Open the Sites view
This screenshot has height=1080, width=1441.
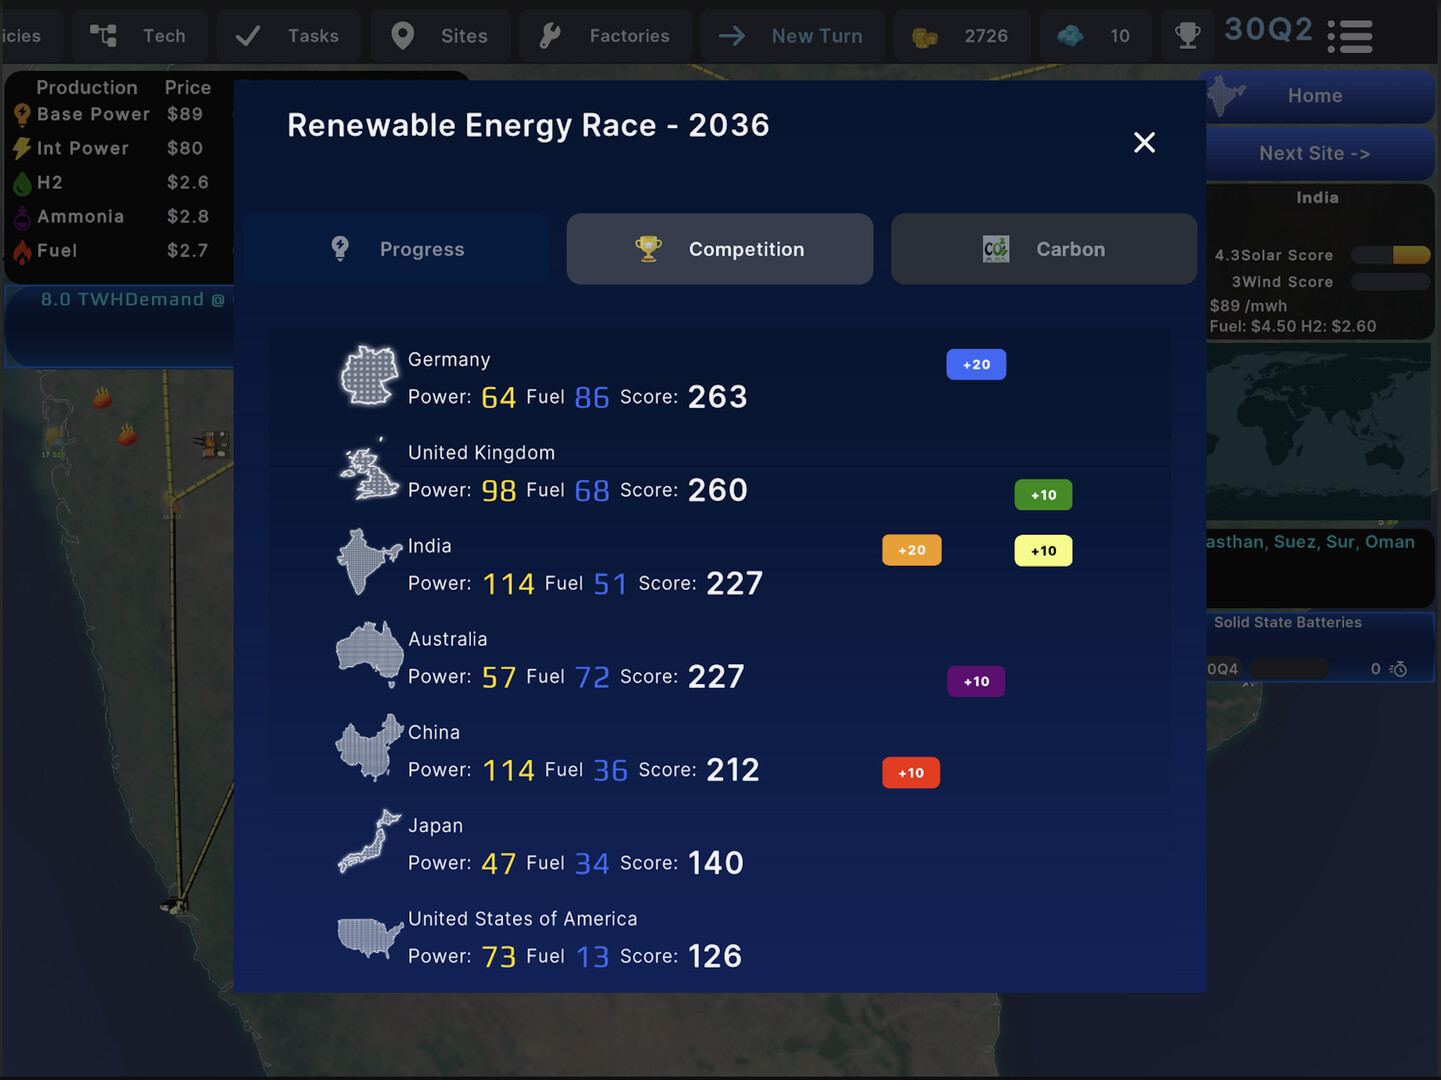click(x=440, y=36)
